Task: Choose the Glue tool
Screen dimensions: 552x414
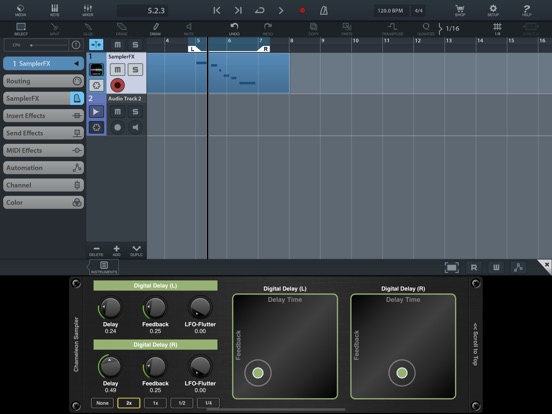Action: 88,29
